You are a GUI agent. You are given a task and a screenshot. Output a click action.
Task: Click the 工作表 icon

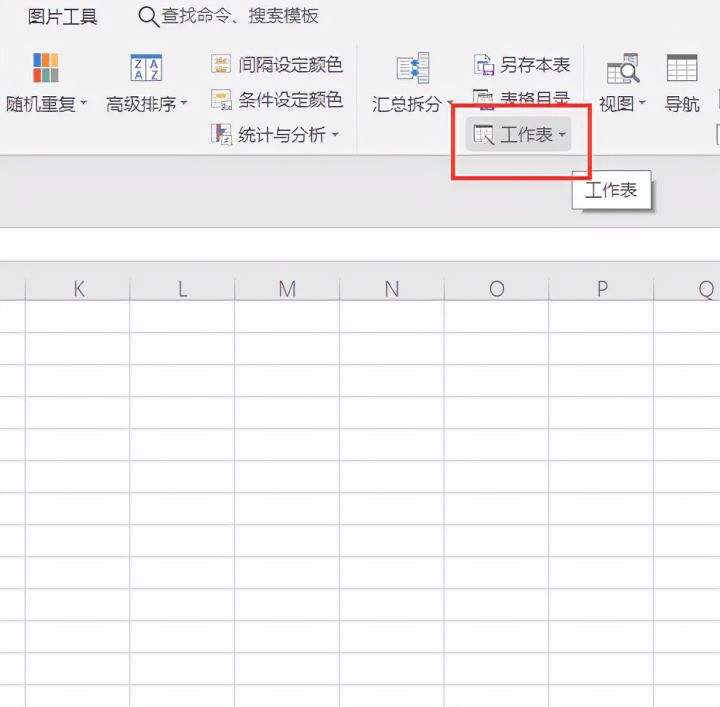pyautogui.click(x=484, y=135)
